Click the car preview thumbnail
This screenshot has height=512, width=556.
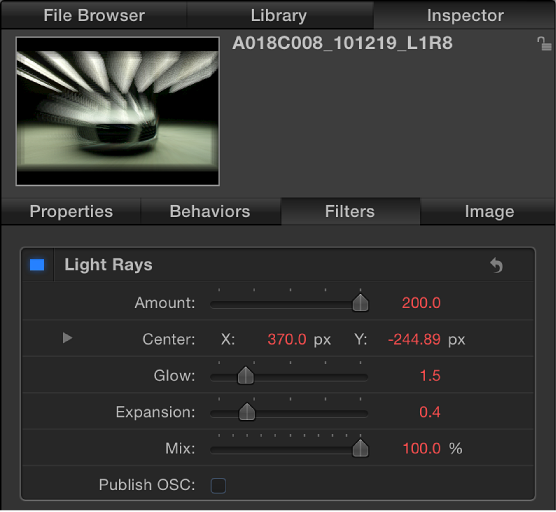click(118, 111)
